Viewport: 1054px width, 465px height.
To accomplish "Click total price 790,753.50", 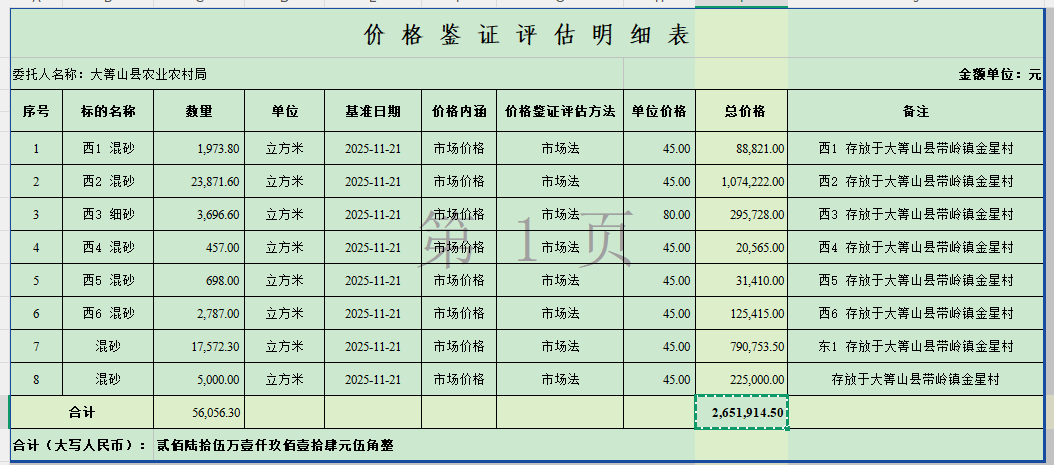I will pyautogui.click(x=741, y=346).
